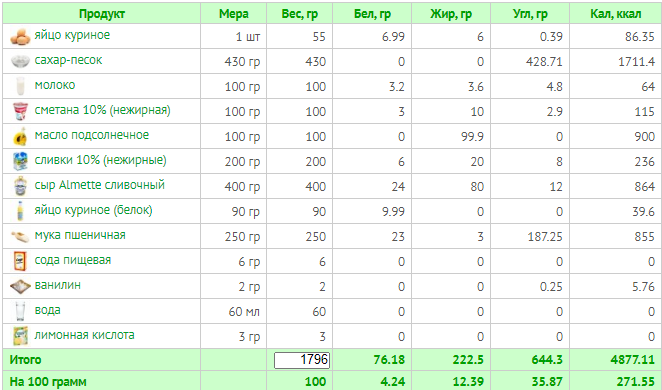Open the 'молоко' product link
The height and width of the screenshot is (390, 662).
pyautogui.click(x=55, y=85)
